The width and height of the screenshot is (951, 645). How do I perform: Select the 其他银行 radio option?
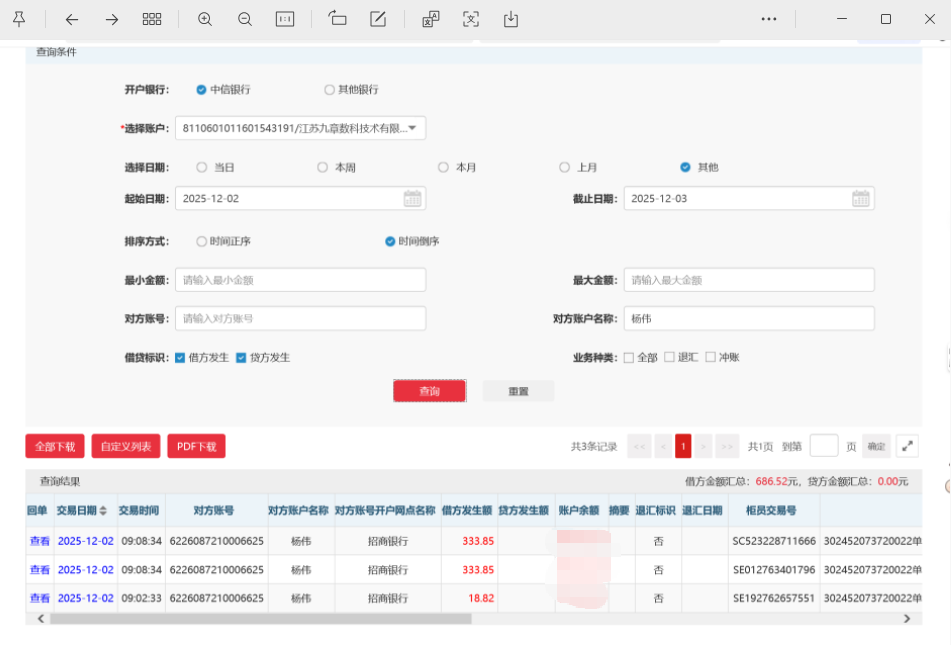click(329, 90)
